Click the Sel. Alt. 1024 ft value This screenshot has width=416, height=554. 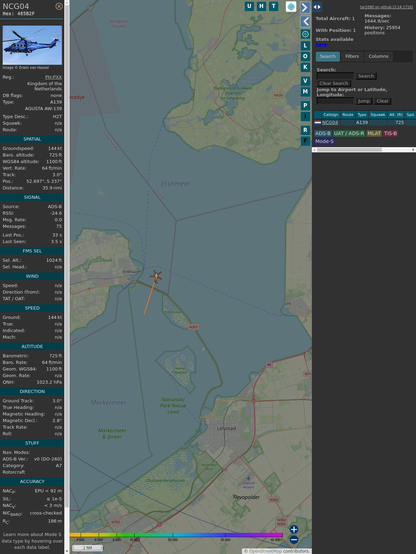[54, 260]
